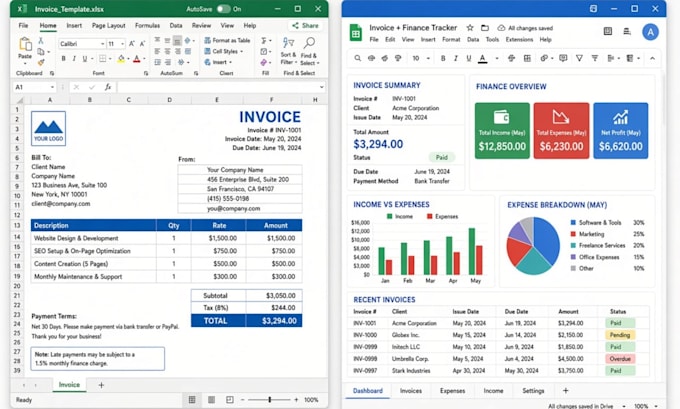Viewport: 680px width, 409px height.
Task: Open the Format menu in Sheets
Action: click(x=451, y=39)
